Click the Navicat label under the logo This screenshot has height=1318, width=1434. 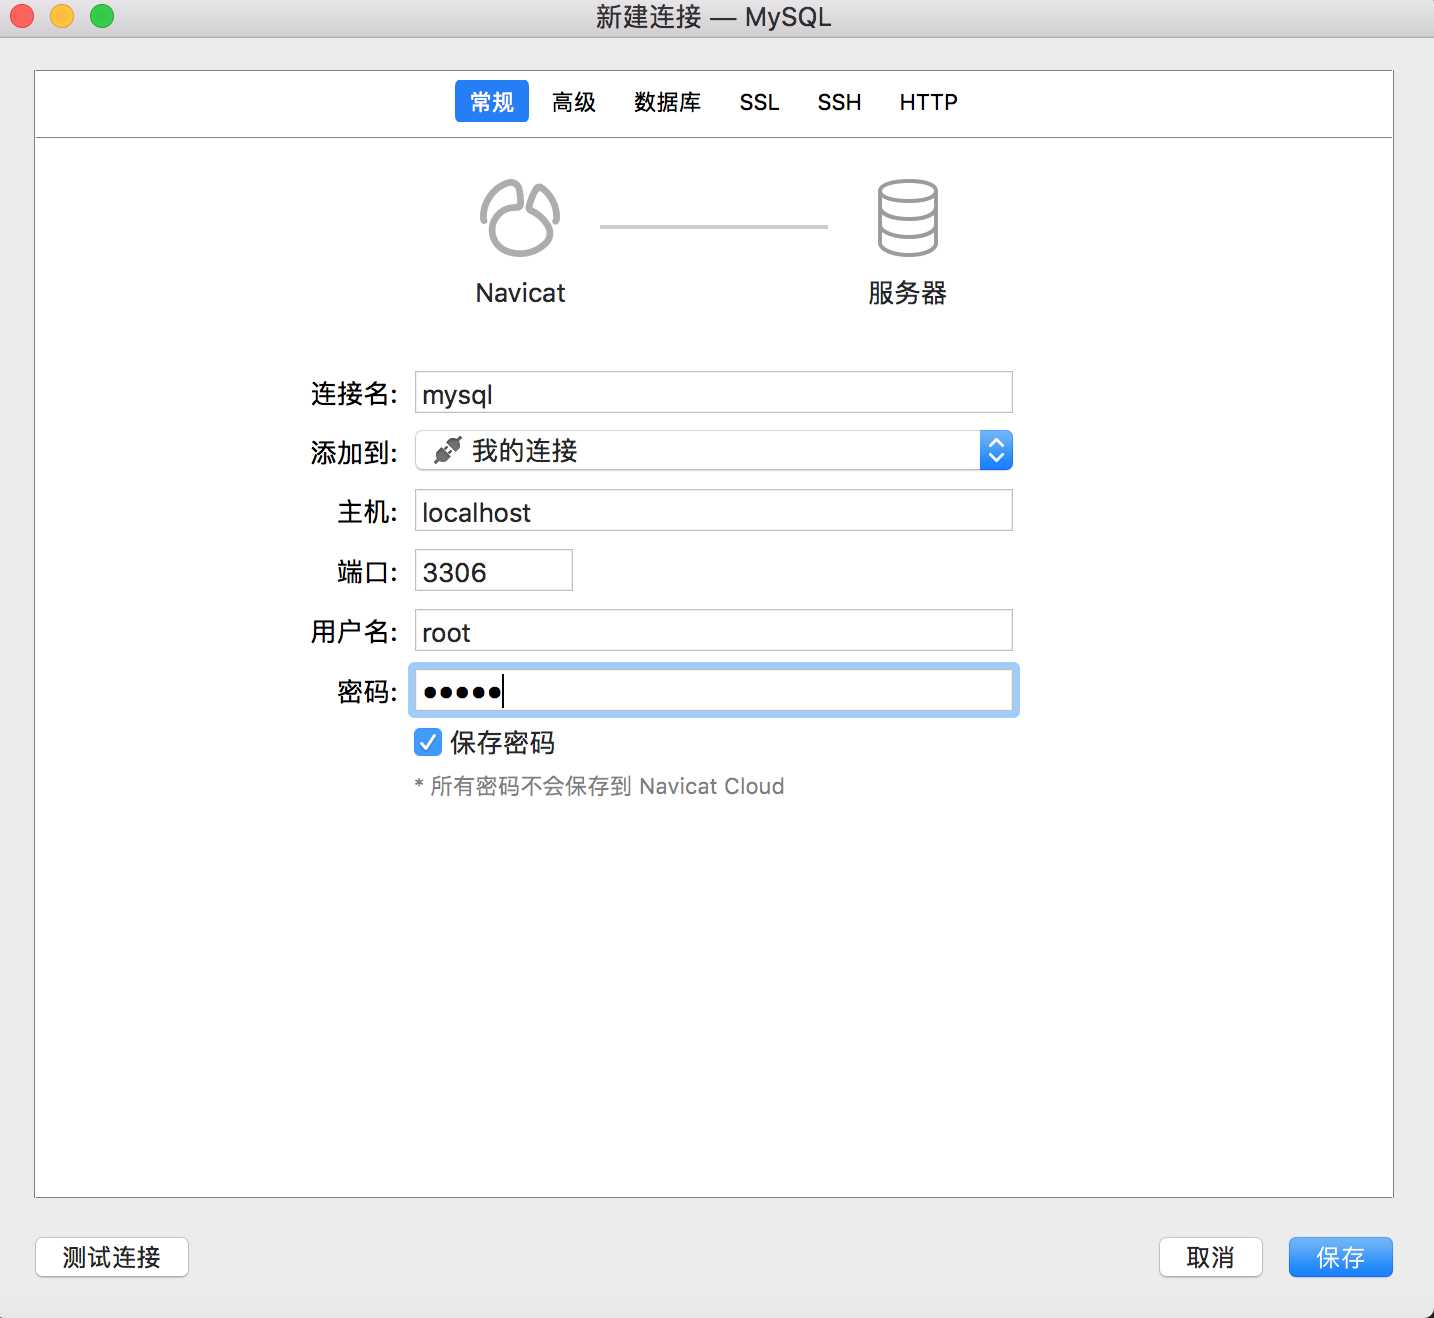point(520,293)
